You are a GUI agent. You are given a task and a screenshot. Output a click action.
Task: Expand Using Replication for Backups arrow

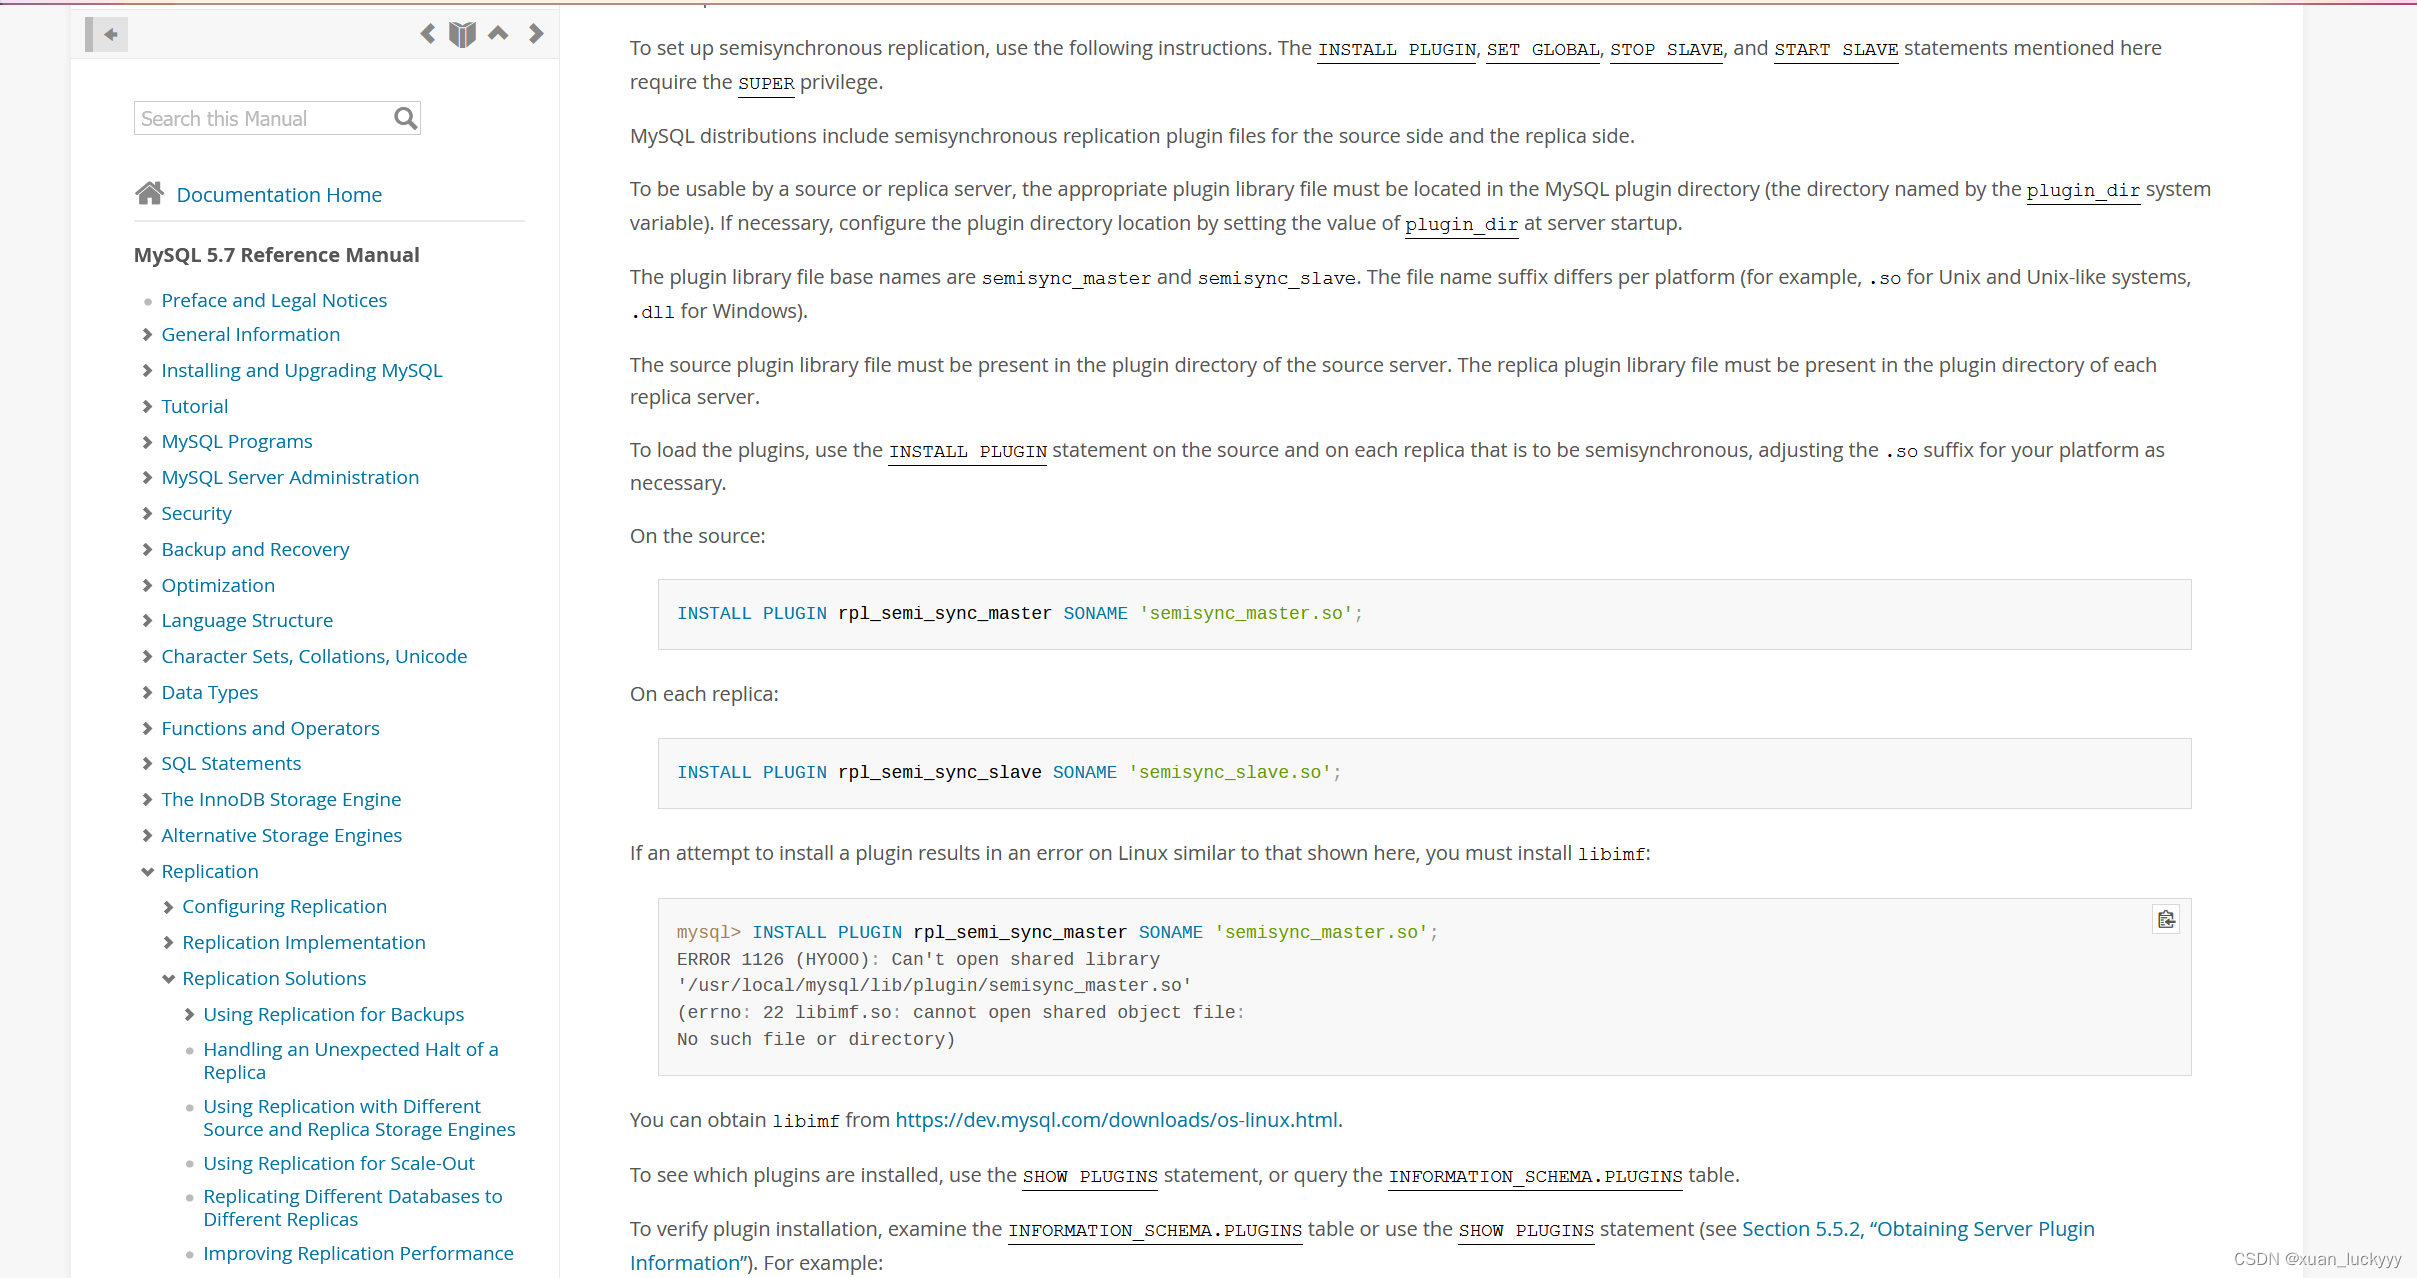tap(189, 1015)
